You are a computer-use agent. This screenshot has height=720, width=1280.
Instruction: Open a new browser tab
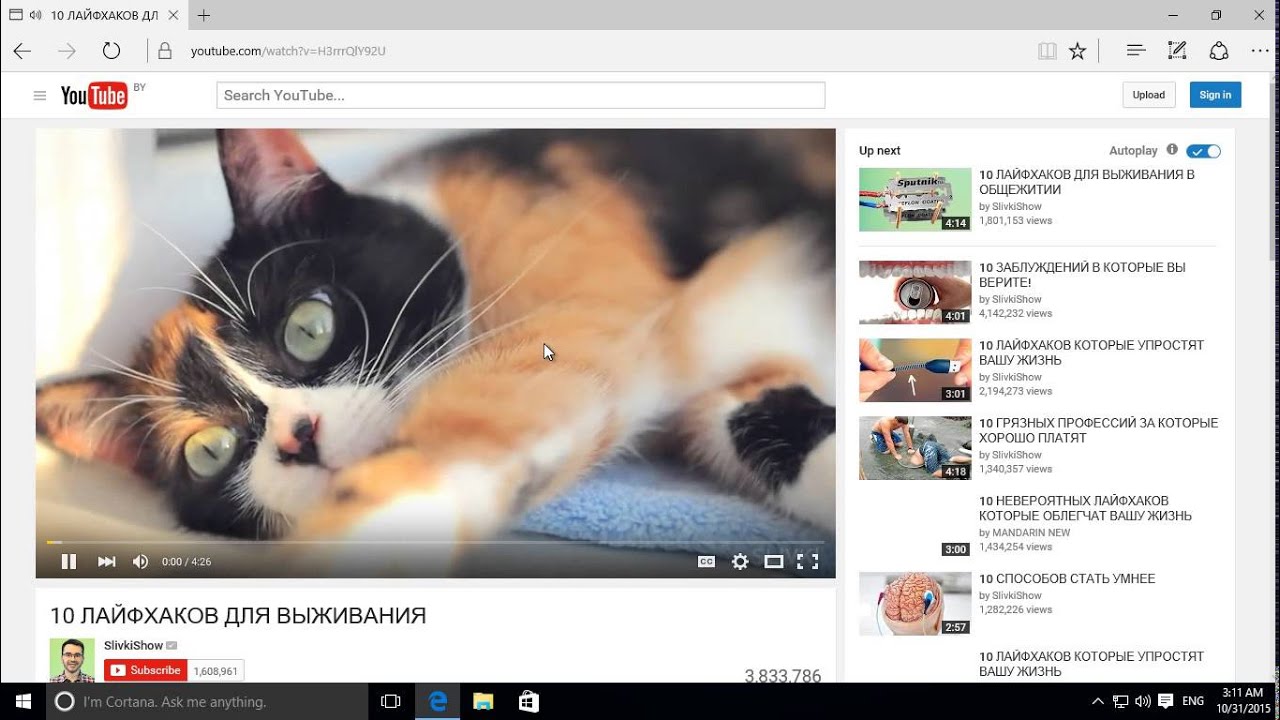(x=204, y=15)
